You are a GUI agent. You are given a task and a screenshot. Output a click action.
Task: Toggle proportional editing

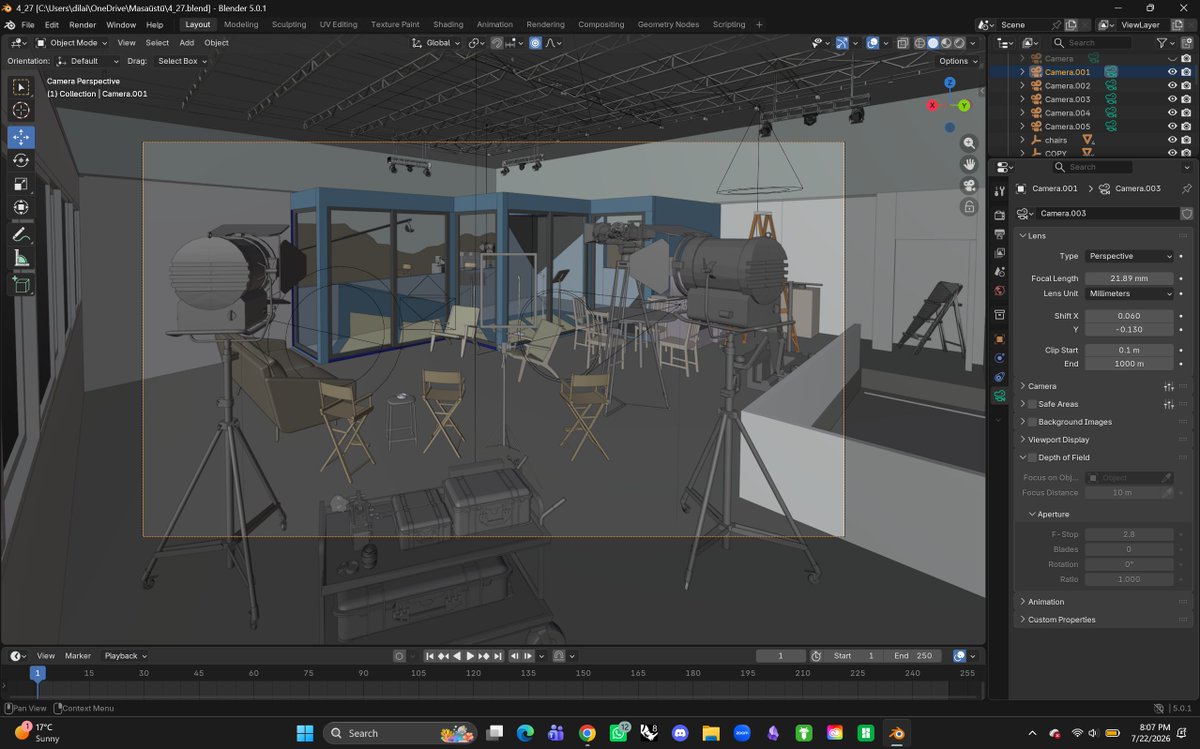[x=535, y=43]
